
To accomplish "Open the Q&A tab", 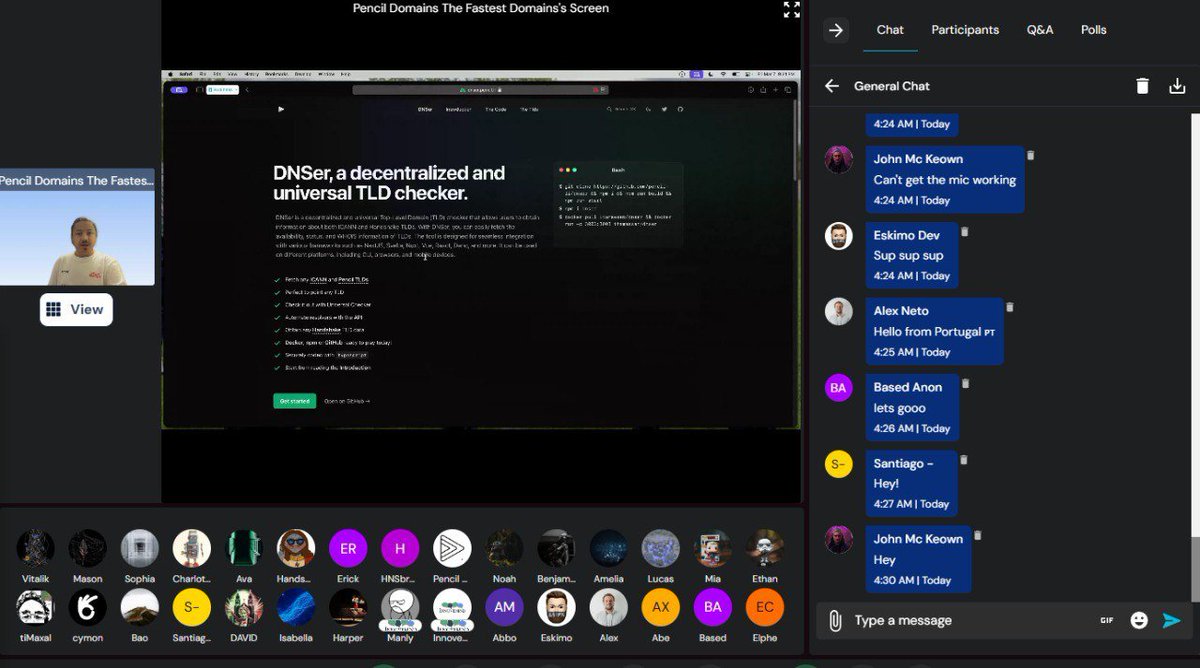I will coord(1040,30).
